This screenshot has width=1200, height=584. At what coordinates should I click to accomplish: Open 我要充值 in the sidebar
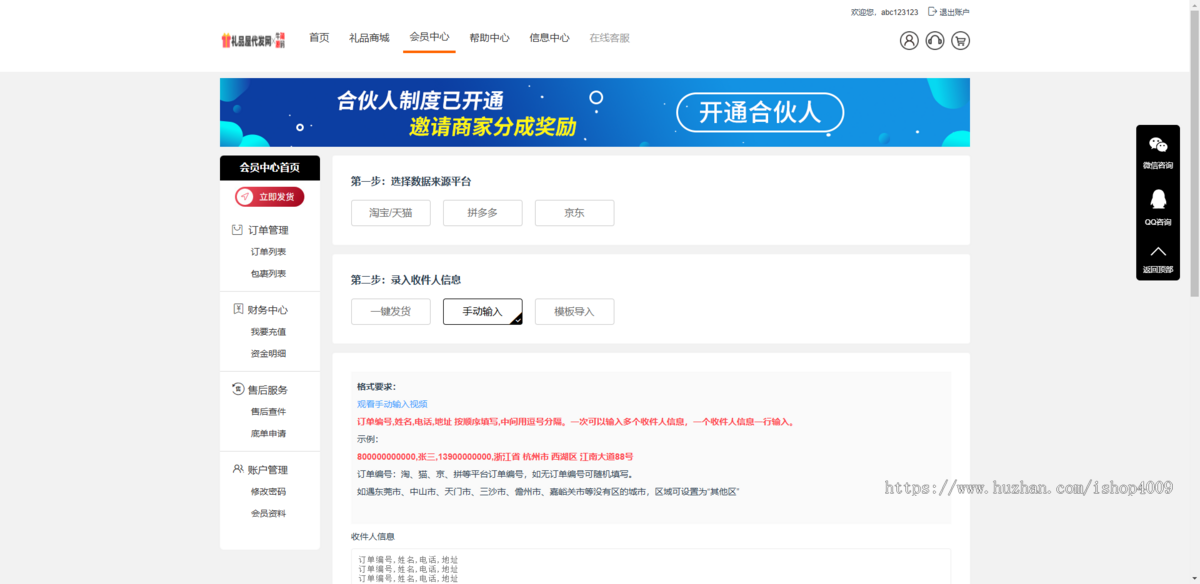(x=268, y=332)
